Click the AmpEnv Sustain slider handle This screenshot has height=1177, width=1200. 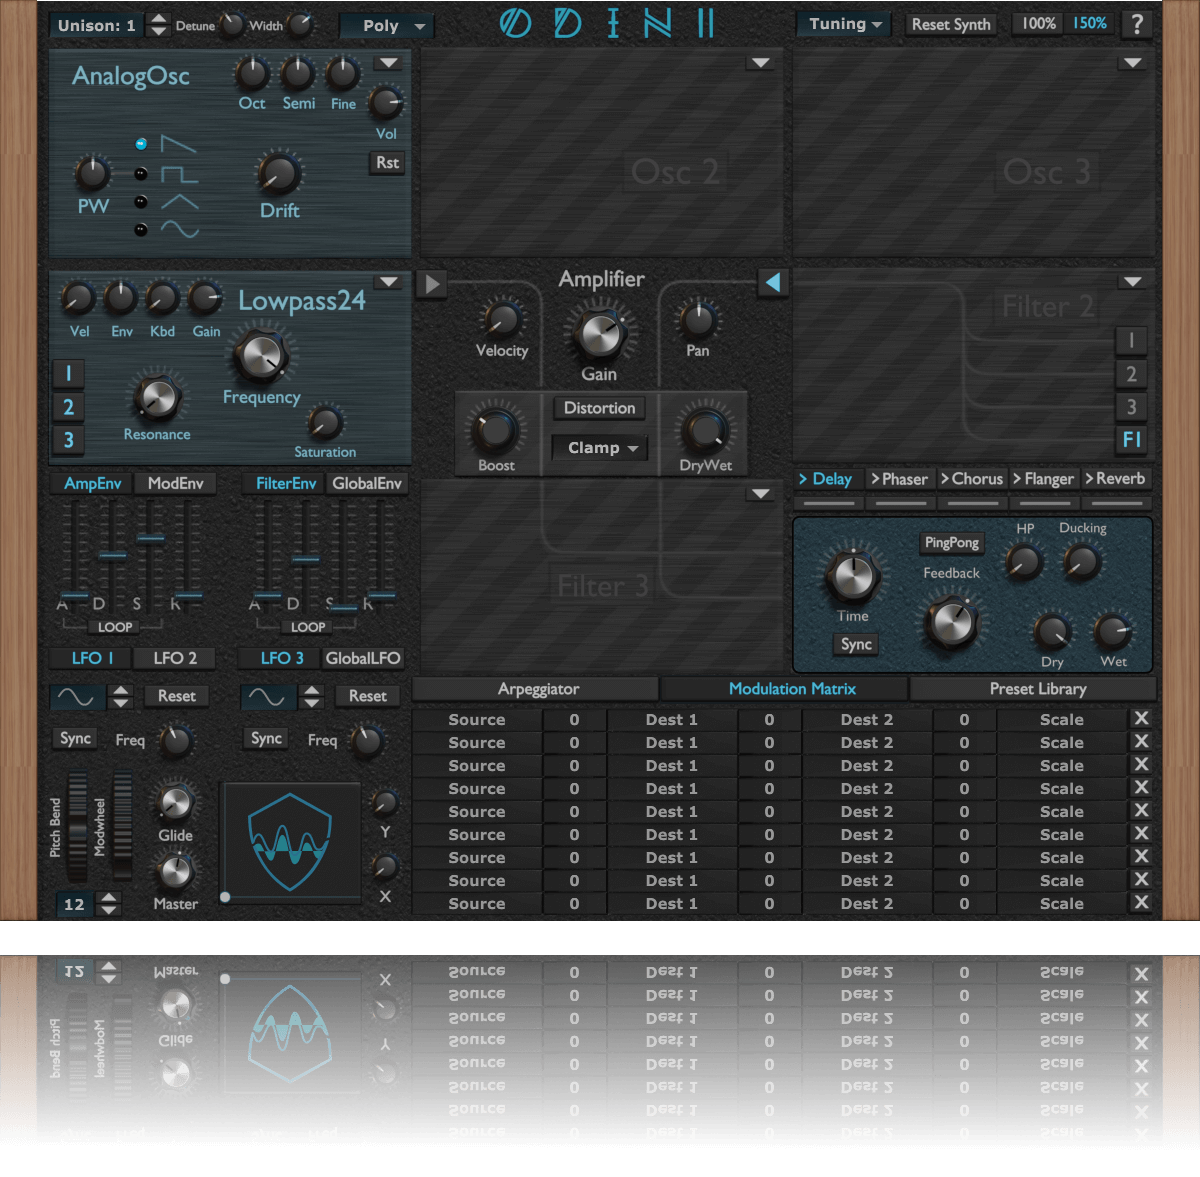click(150, 538)
